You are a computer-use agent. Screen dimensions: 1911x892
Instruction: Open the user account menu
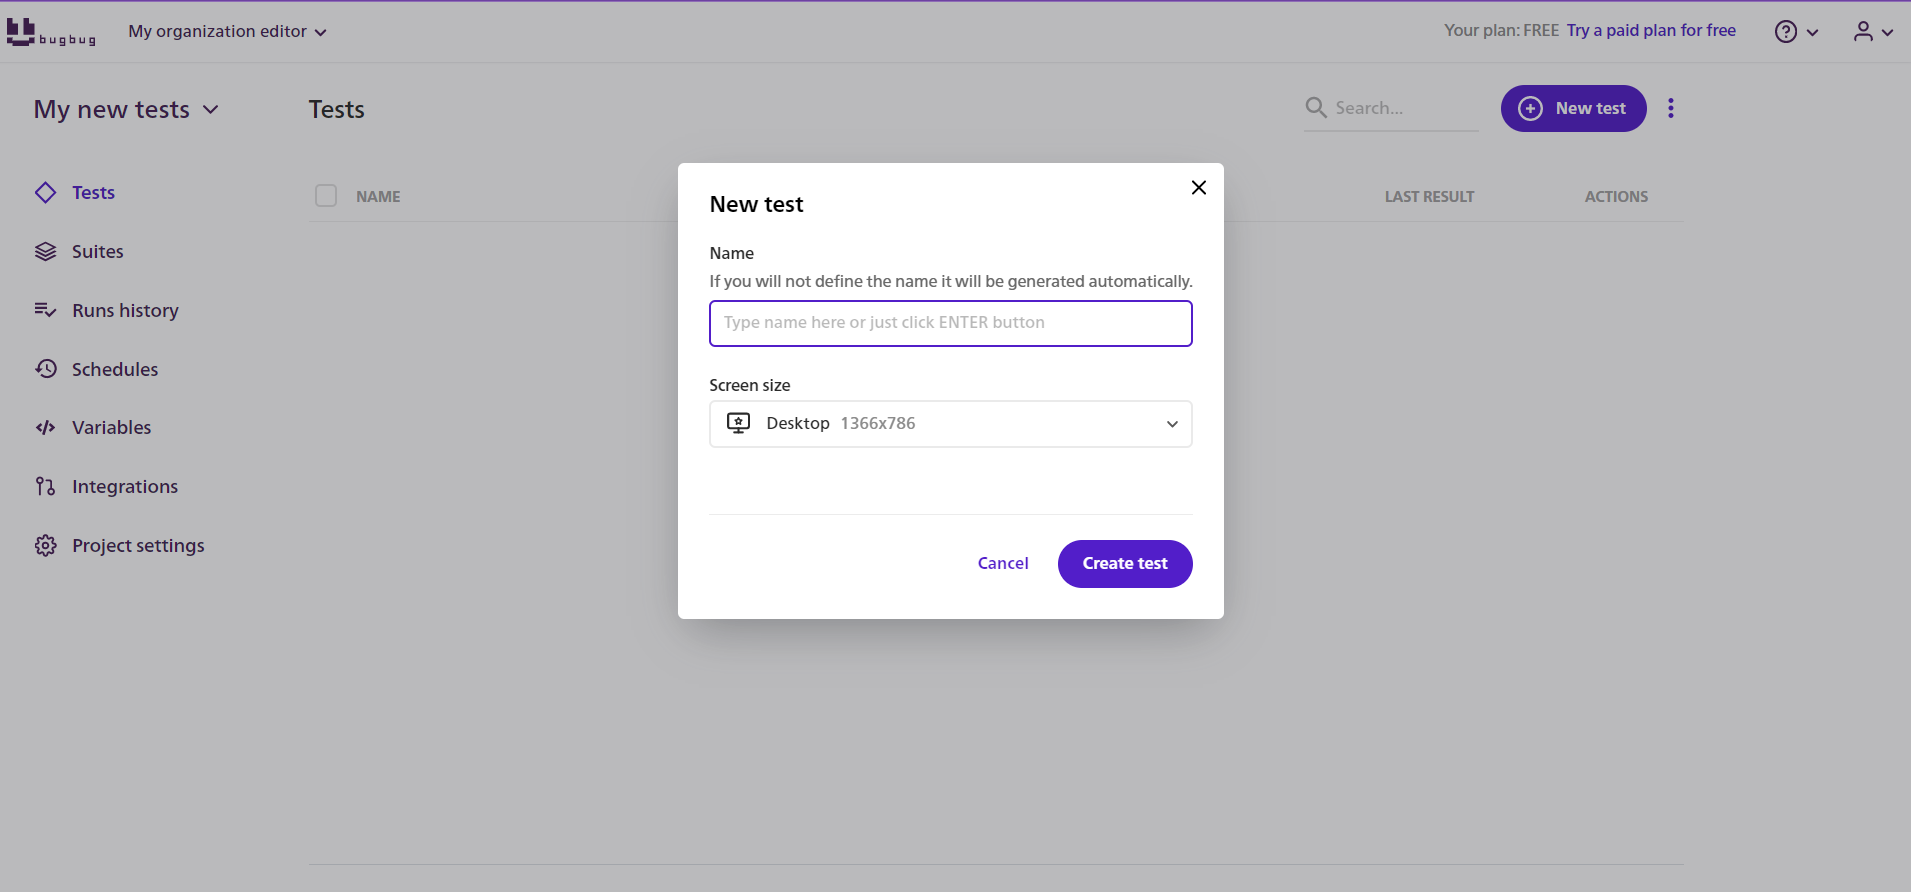(1872, 32)
